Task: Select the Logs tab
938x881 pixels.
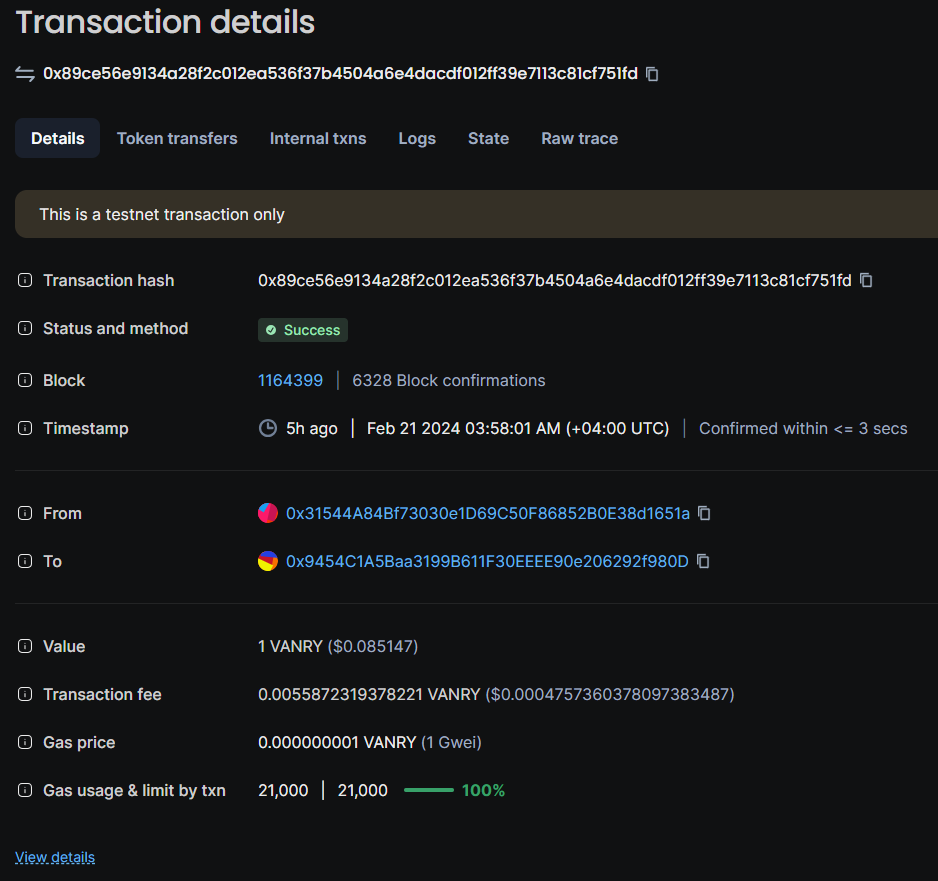Action: [417, 138]
